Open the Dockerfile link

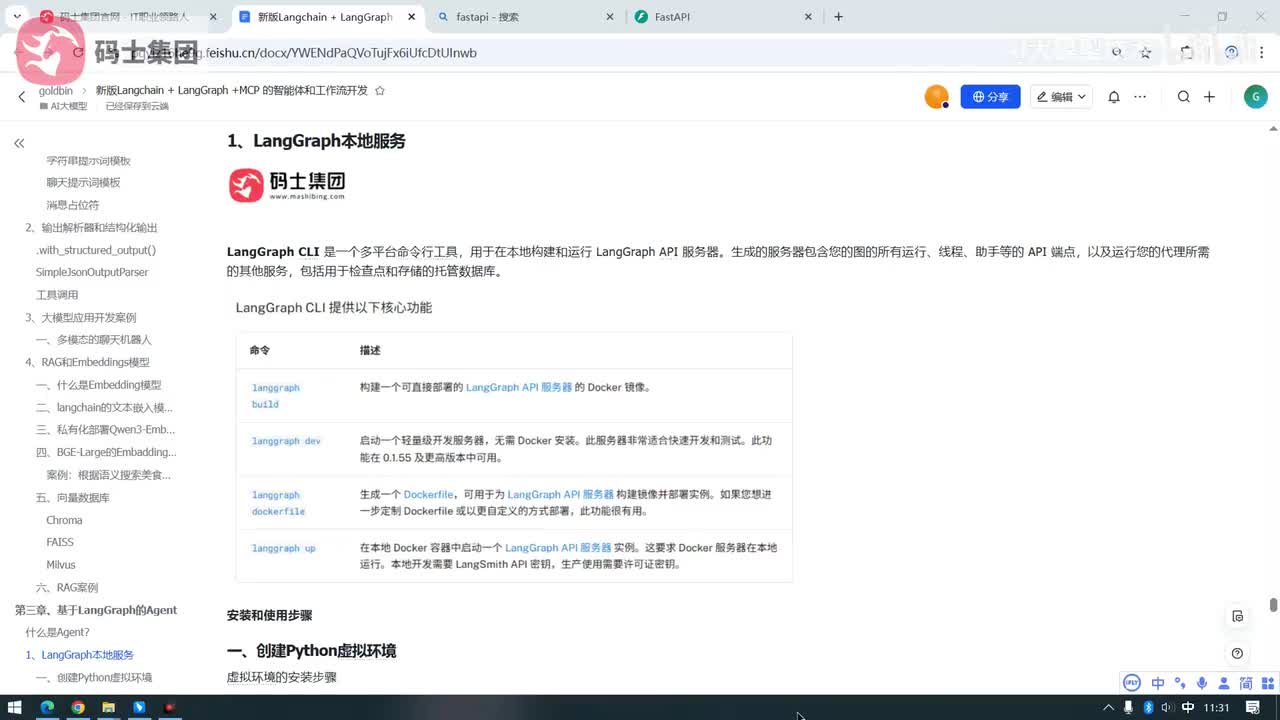point(428,494)
